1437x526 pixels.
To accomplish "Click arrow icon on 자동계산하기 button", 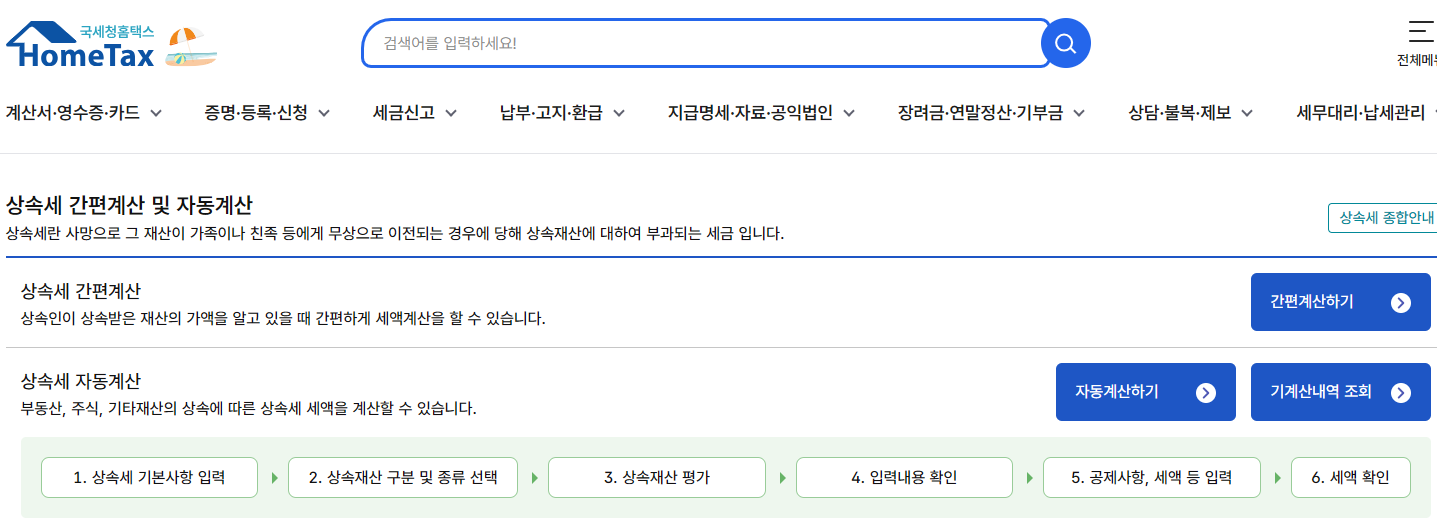I will pos(1206,392).
